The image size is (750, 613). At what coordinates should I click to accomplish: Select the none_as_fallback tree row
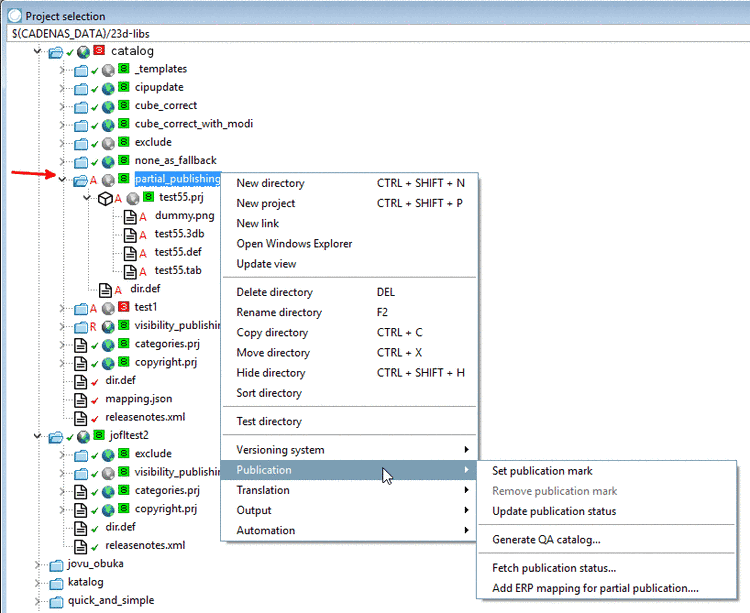[175, 161]
